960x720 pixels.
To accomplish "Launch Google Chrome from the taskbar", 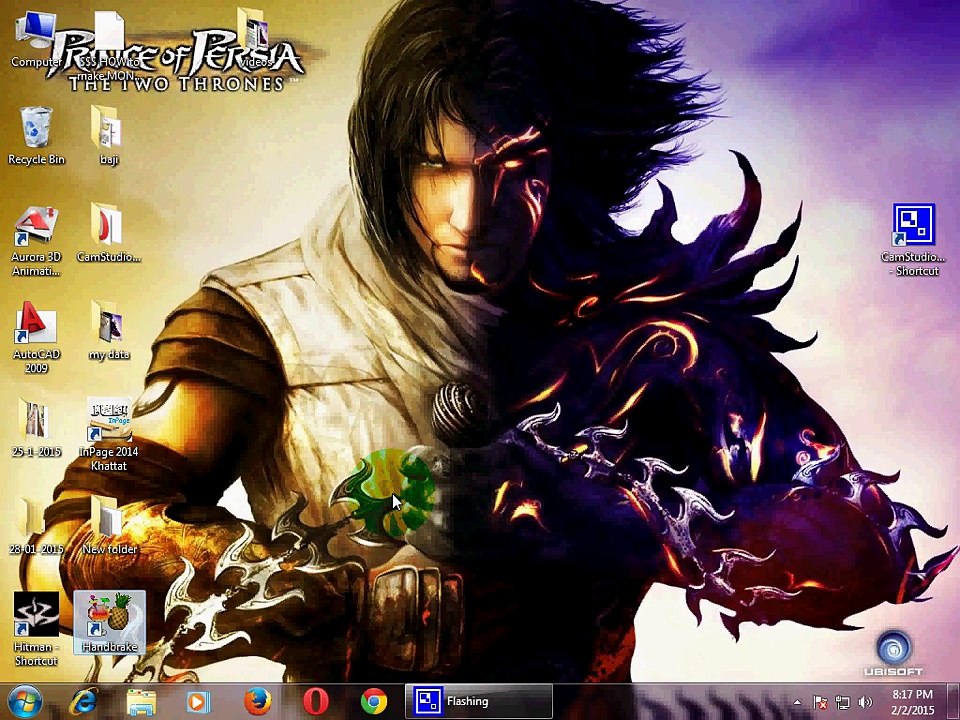I will [x=374, y=702].
